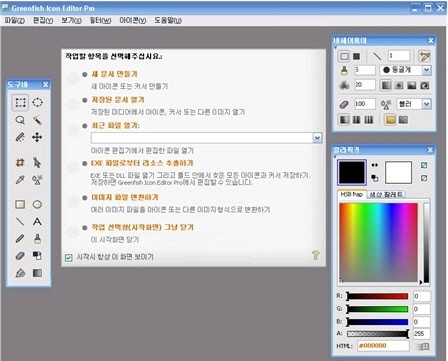Select the selection pencil tool in toolbox

[x=20, y=137]
